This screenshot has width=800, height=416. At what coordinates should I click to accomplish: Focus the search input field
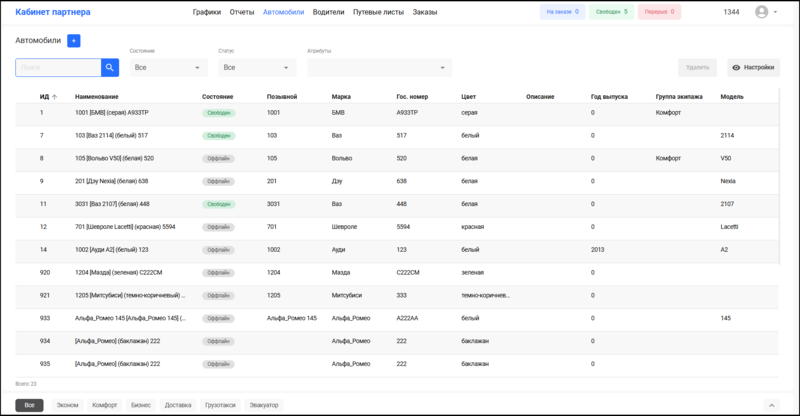(x=58, y=67)
